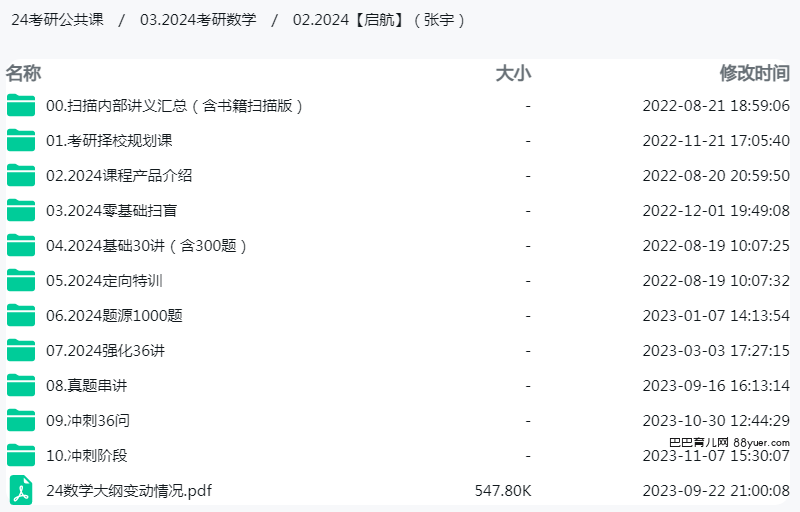
Task: Open 02.2024课程产品介绍 folder name
Action: [119, 175]
